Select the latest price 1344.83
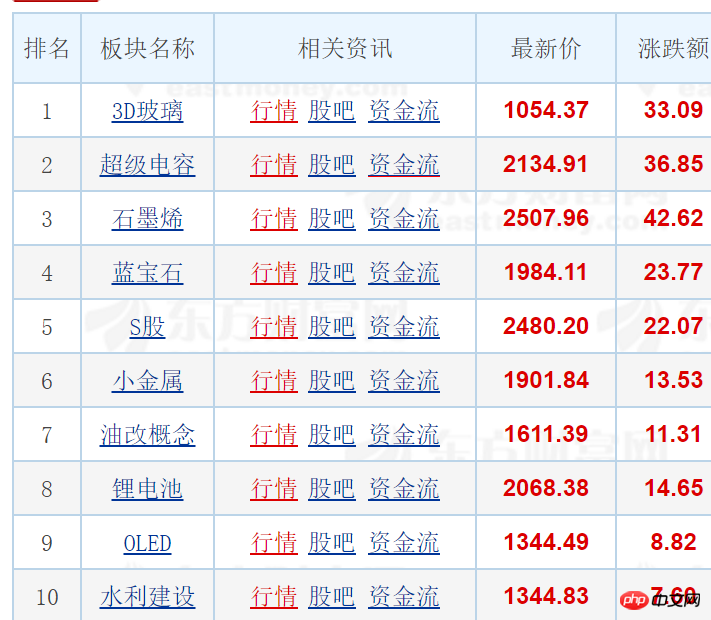Image resolution: width=711 pixels, height=620 pixels. pos(546,596)
